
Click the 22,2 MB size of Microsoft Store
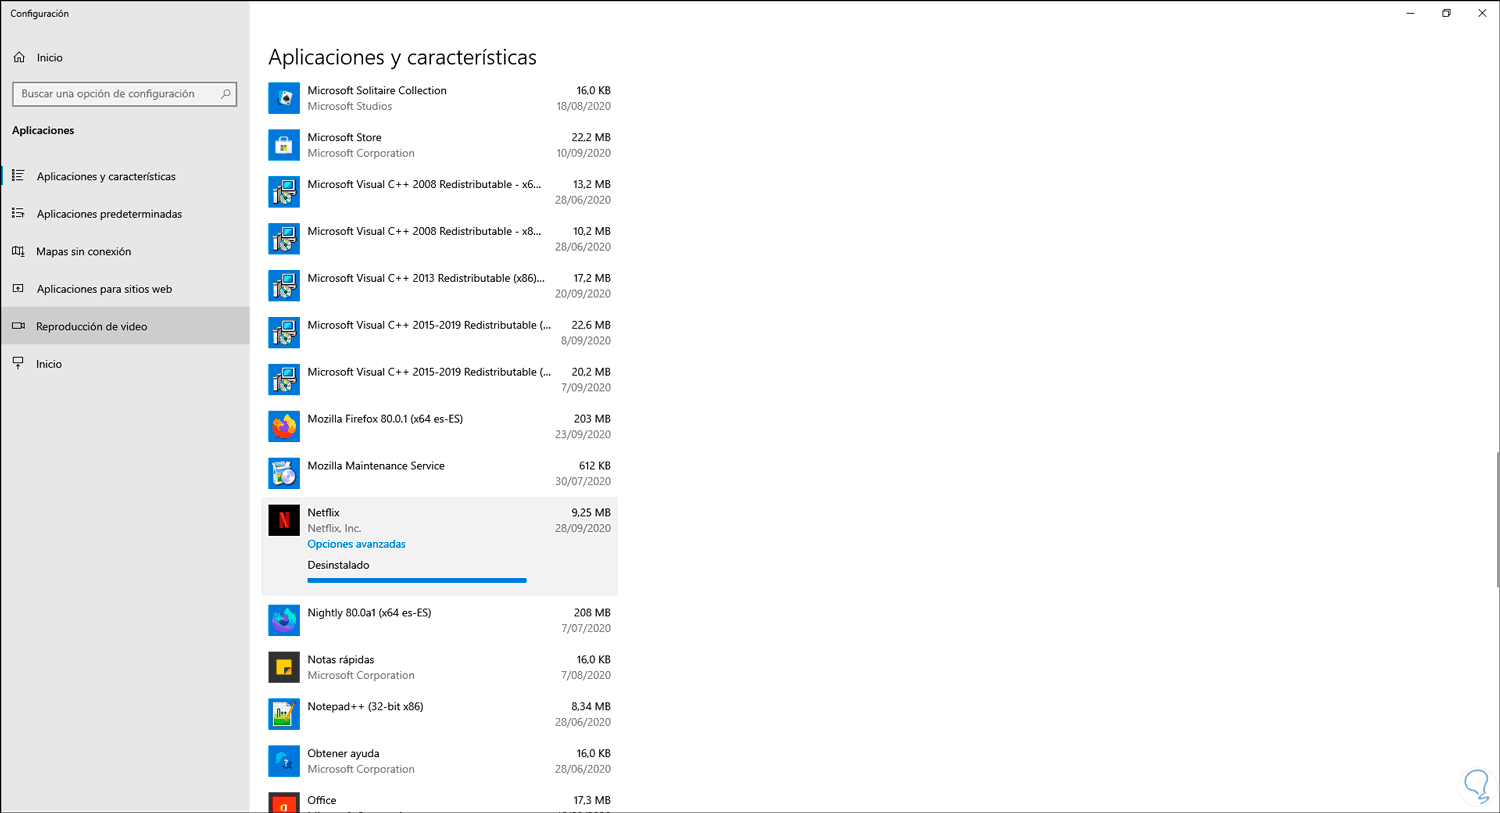591,137
